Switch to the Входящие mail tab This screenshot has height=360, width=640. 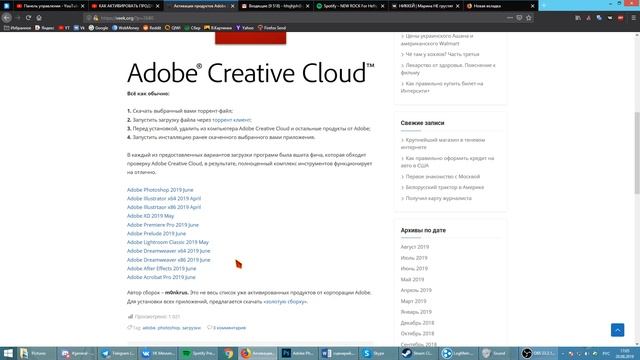coord(275,6)
